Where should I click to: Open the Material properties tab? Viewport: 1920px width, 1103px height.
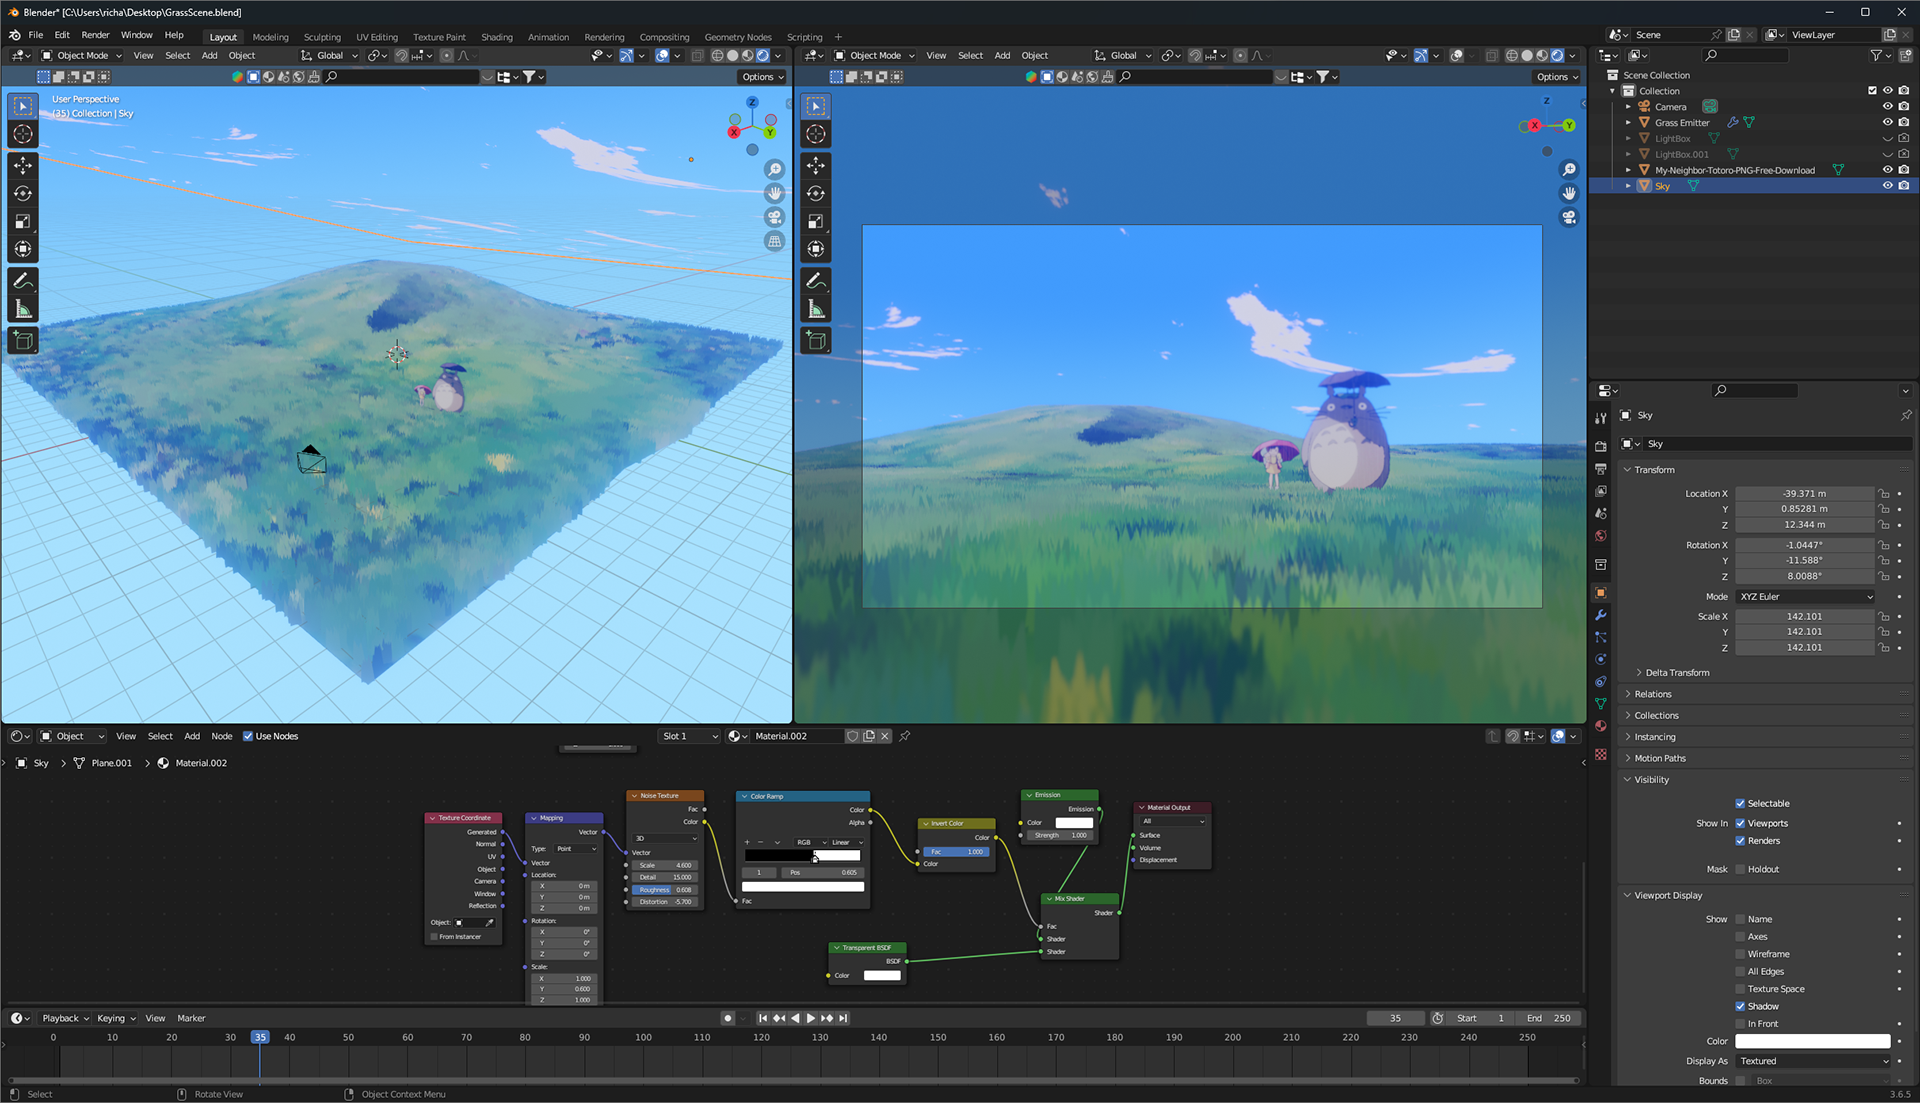coord(1600,726)
